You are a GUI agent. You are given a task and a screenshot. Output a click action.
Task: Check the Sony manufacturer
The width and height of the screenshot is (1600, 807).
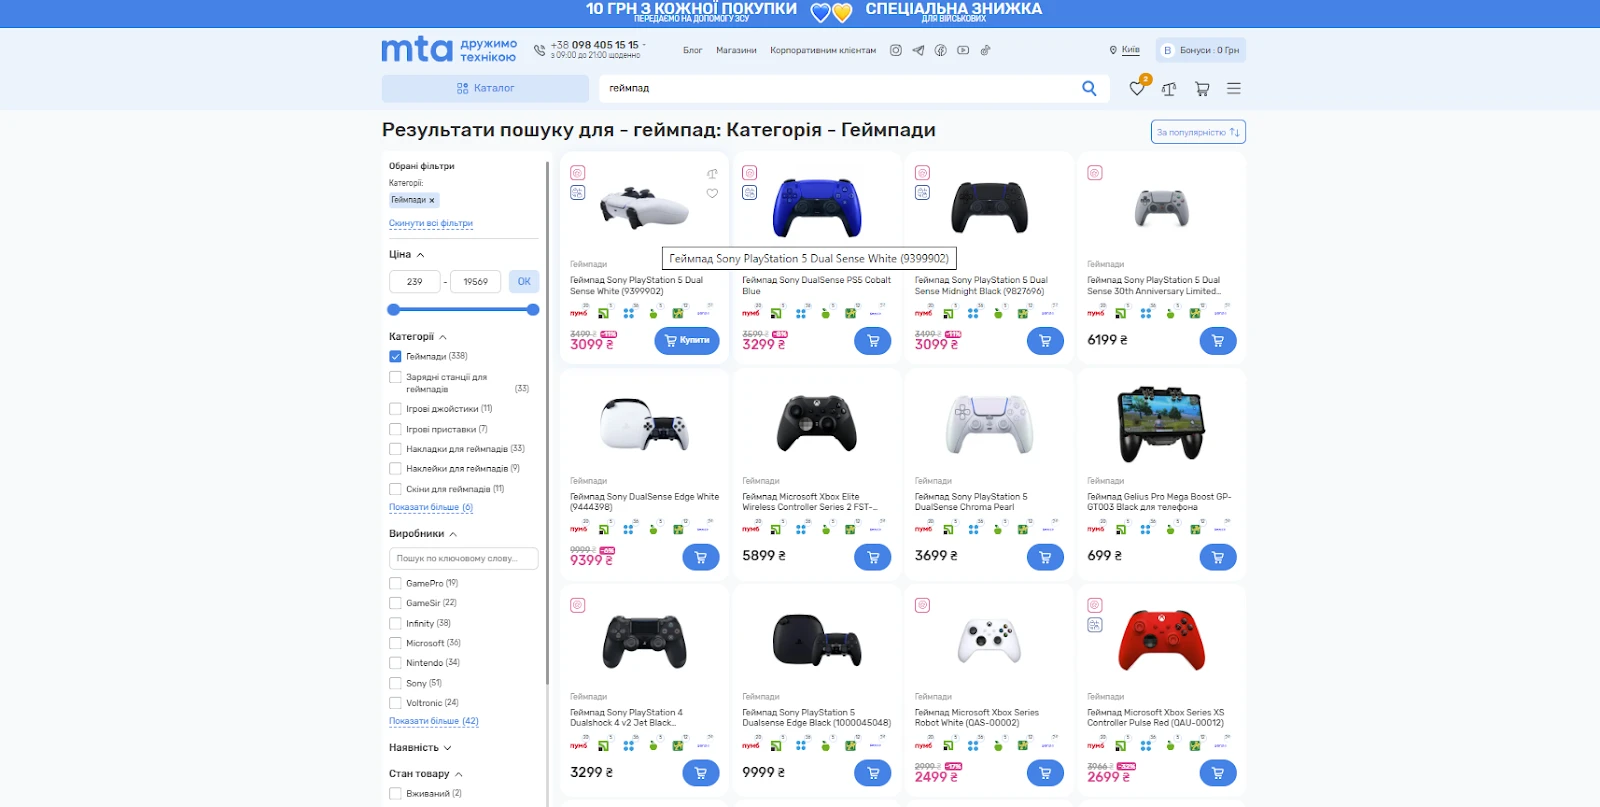coord(395,683)
